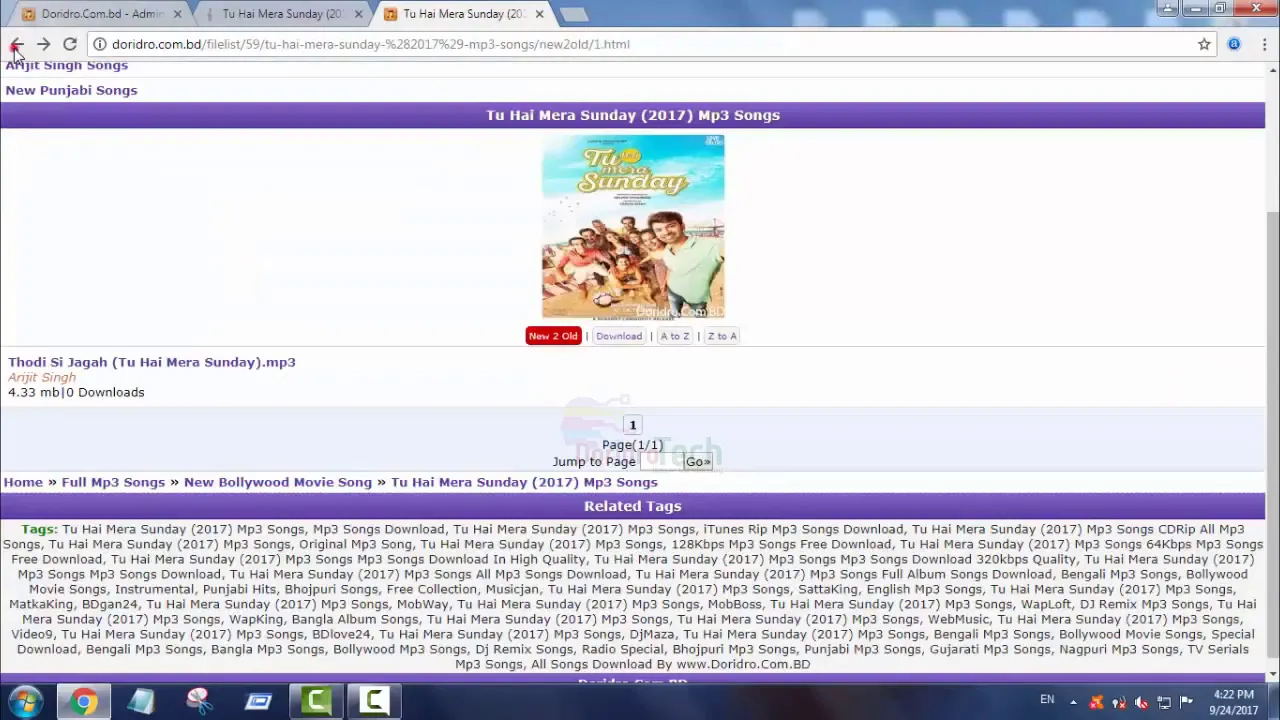Viewport: 1280px width, 720px height.
Task: Click EN language indicator in tray
Action: (1047, 700)
